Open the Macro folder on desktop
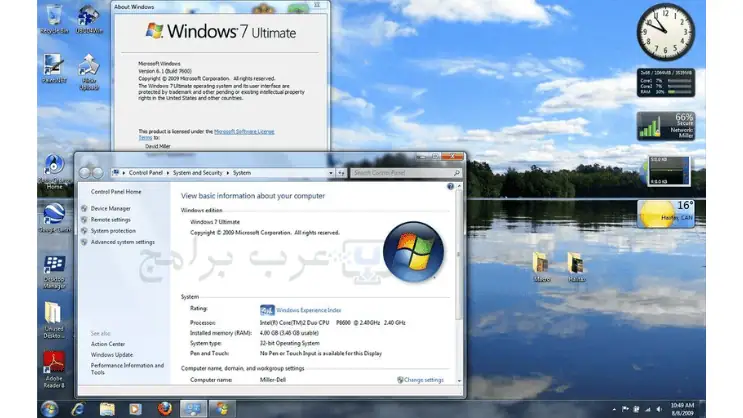The image size is (743, 418). 541,267
